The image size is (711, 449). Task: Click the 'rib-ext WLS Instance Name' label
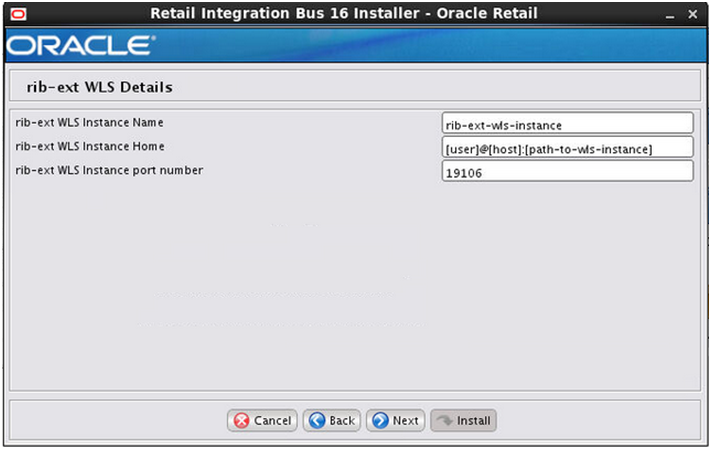[89, 122]
